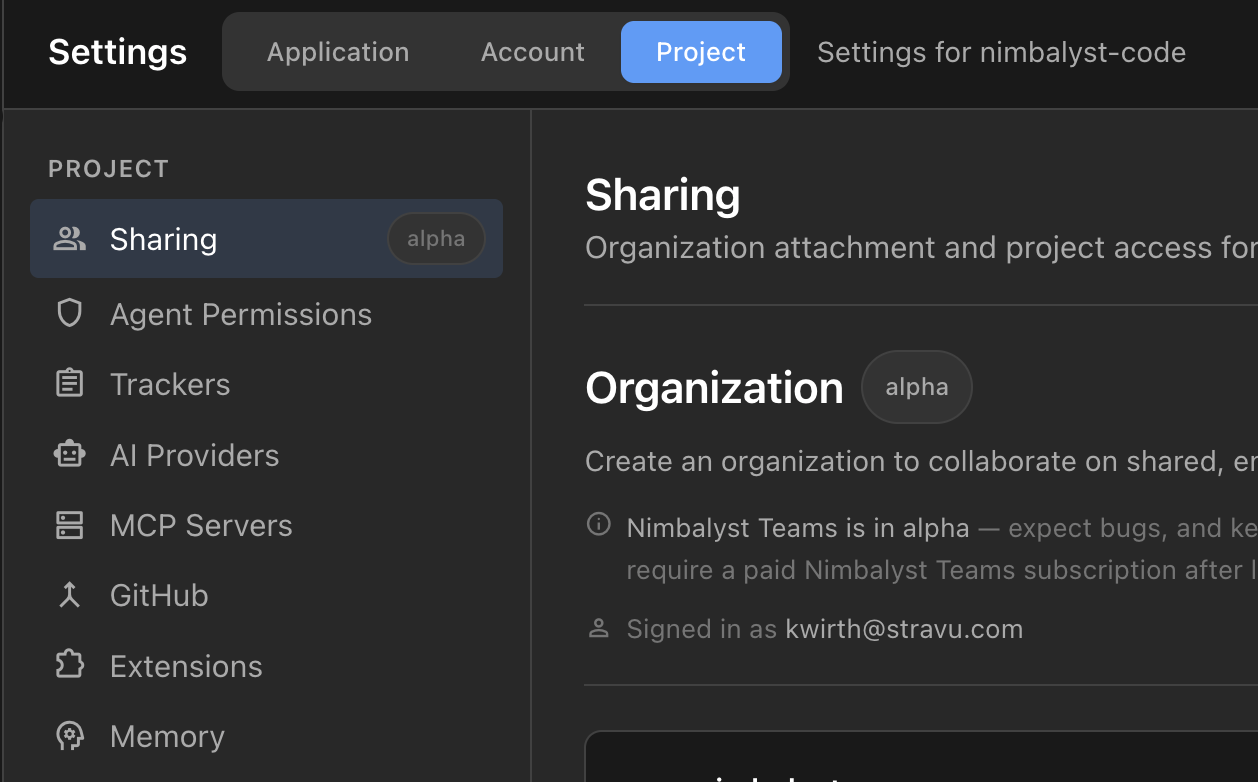The width and height of the screenshot is (1258, 782).
Task: Switch to the Application tab
Action: (338, 52)
